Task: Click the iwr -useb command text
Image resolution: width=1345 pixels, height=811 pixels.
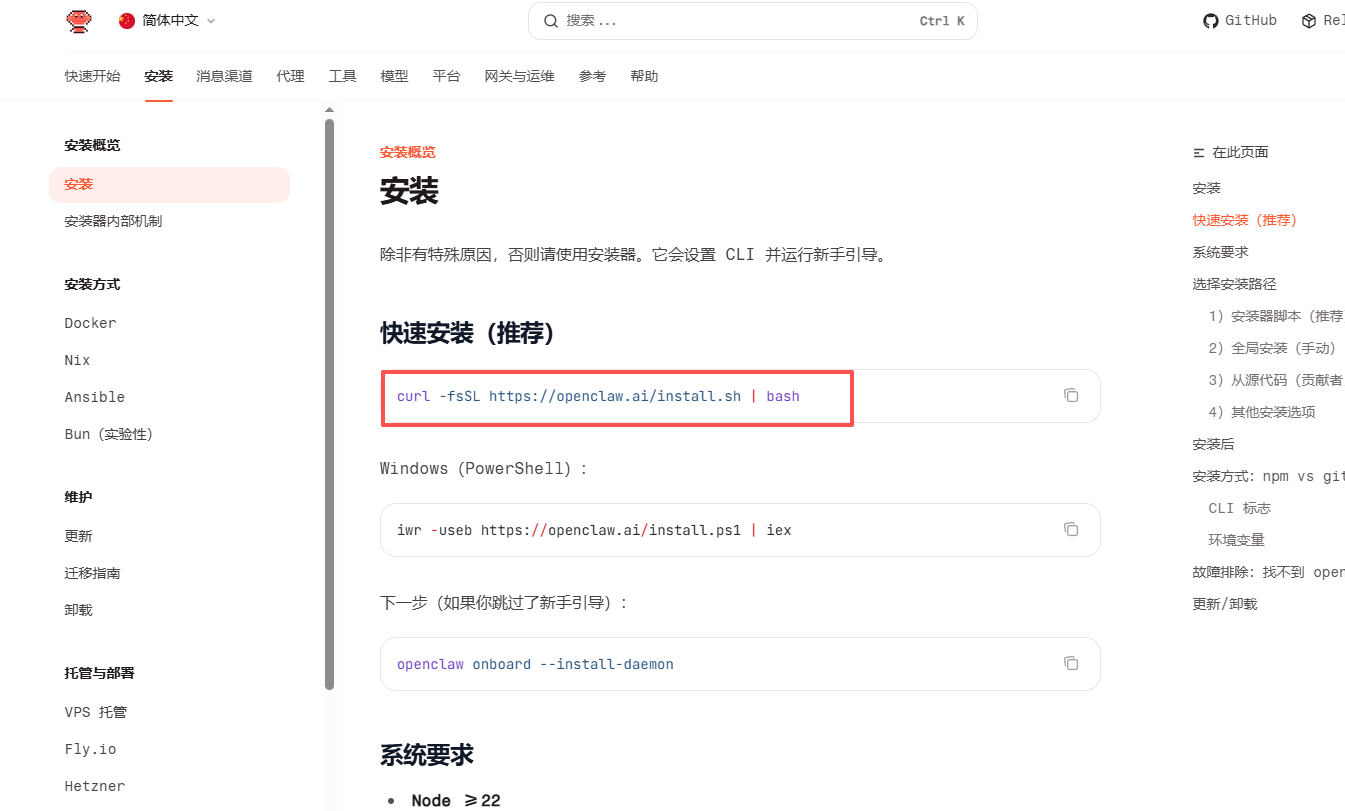Action: tap(594, 530)
